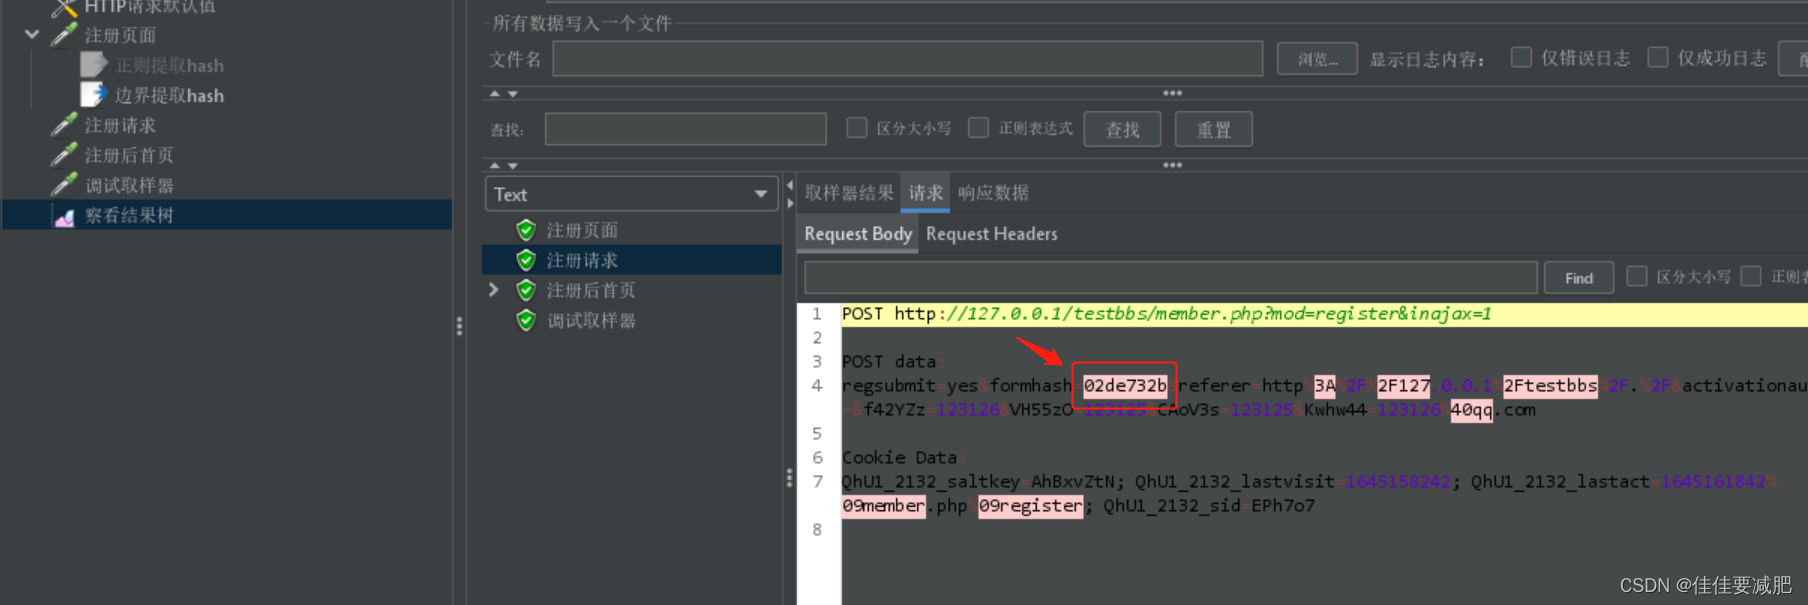Click green success shield for 注册页面 result

[526, 230]
